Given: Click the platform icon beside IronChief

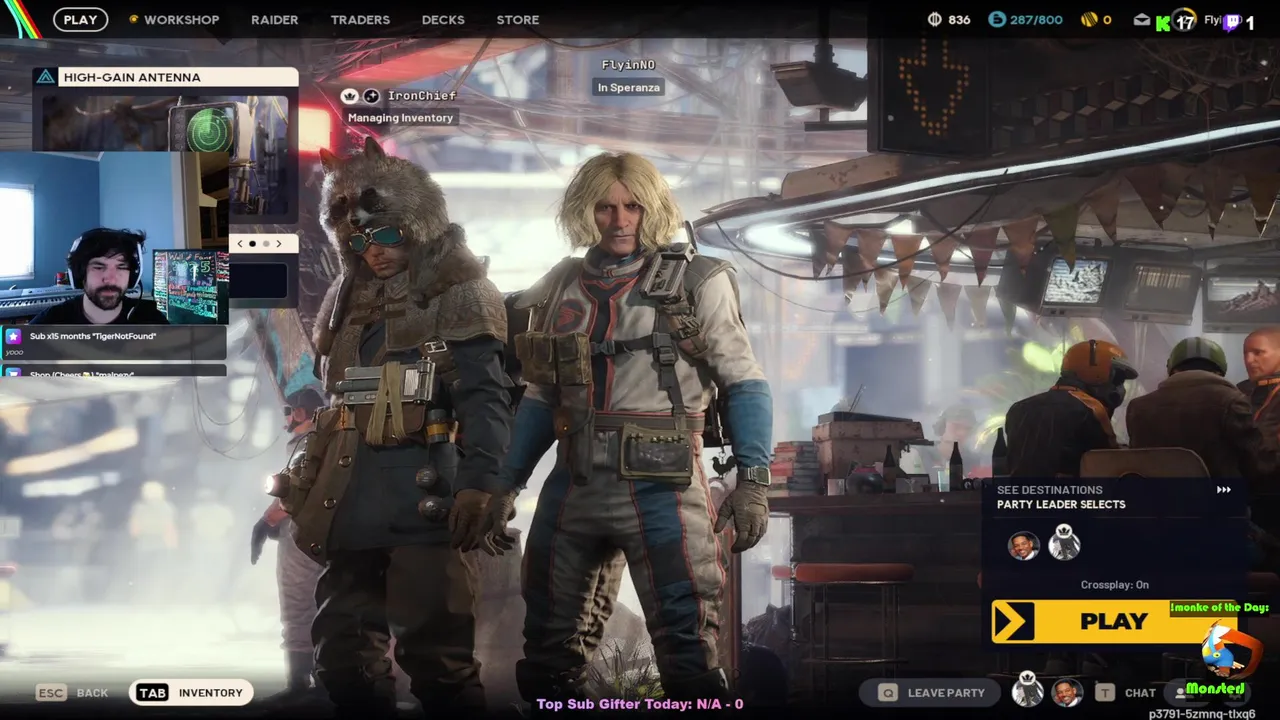Looking at the screenshot, I should 371,96.
